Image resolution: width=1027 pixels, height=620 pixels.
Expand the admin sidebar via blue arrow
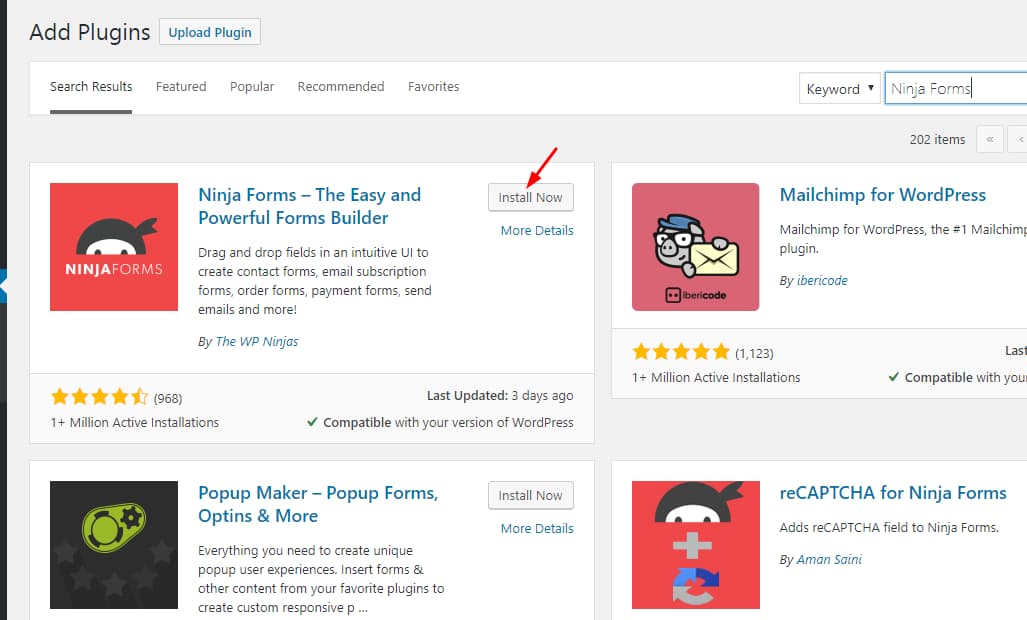(x=3, y=287)
